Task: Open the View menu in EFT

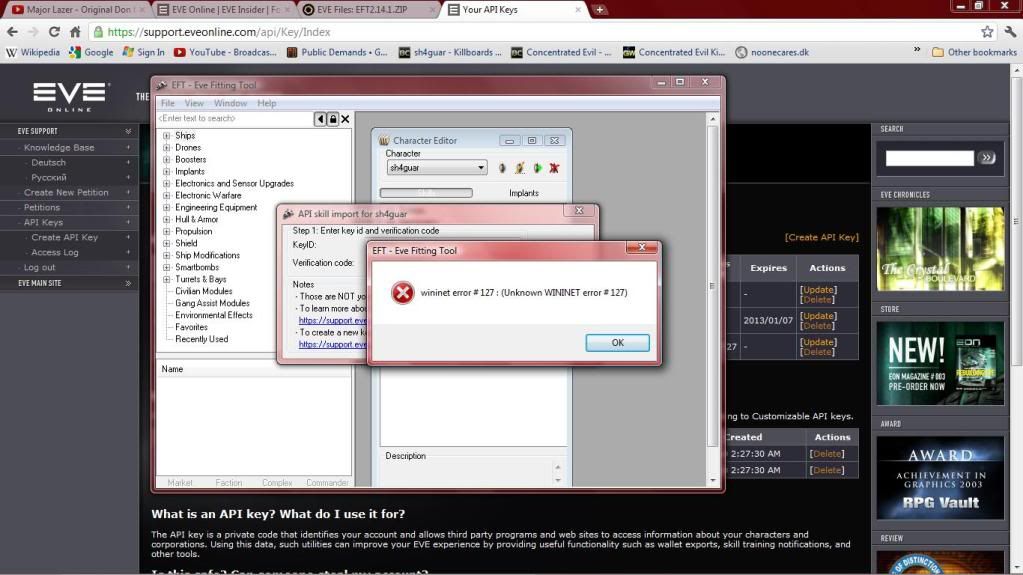Action: click(x=194, y=103)
